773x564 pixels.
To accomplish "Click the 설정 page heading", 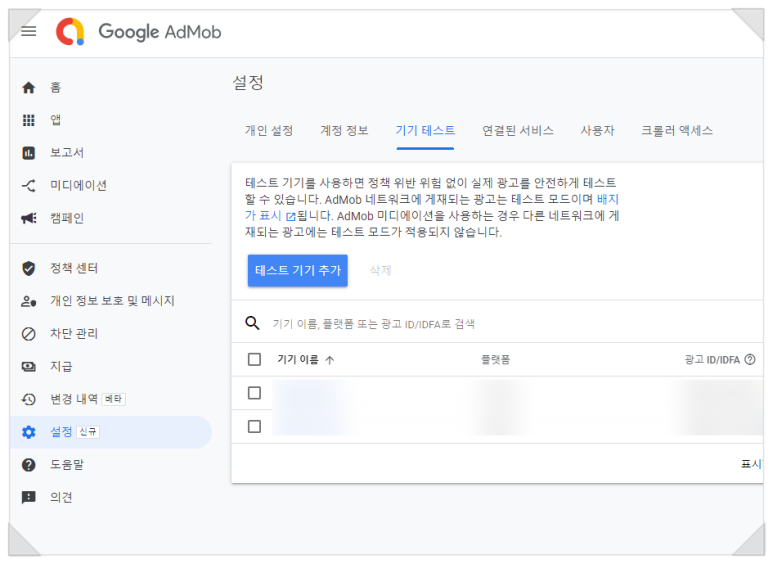I will [248, 82].
